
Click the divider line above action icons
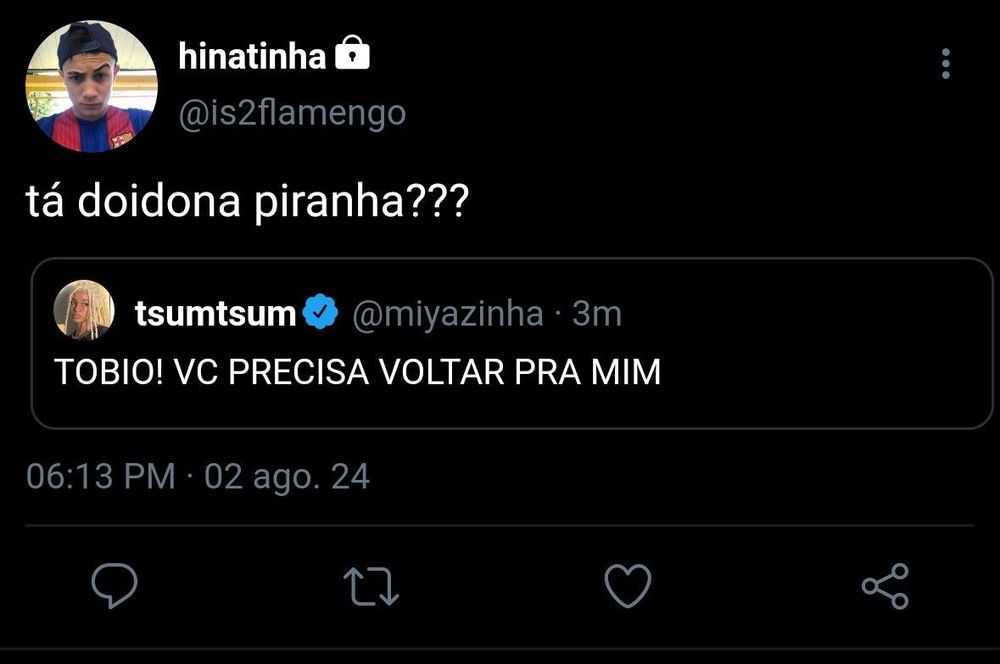pyautogui.click(x=499, y=526)
